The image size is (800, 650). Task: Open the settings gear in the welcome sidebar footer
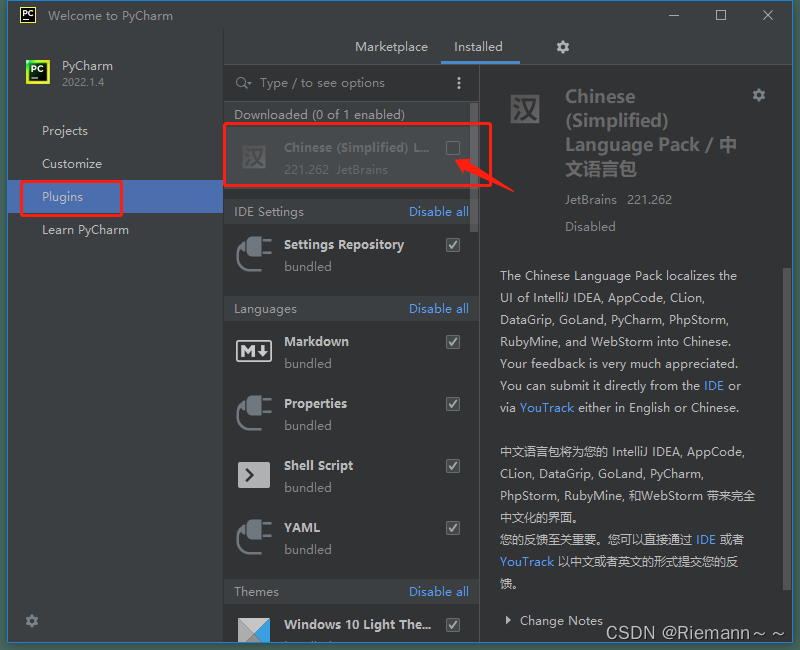pos(32,621)
